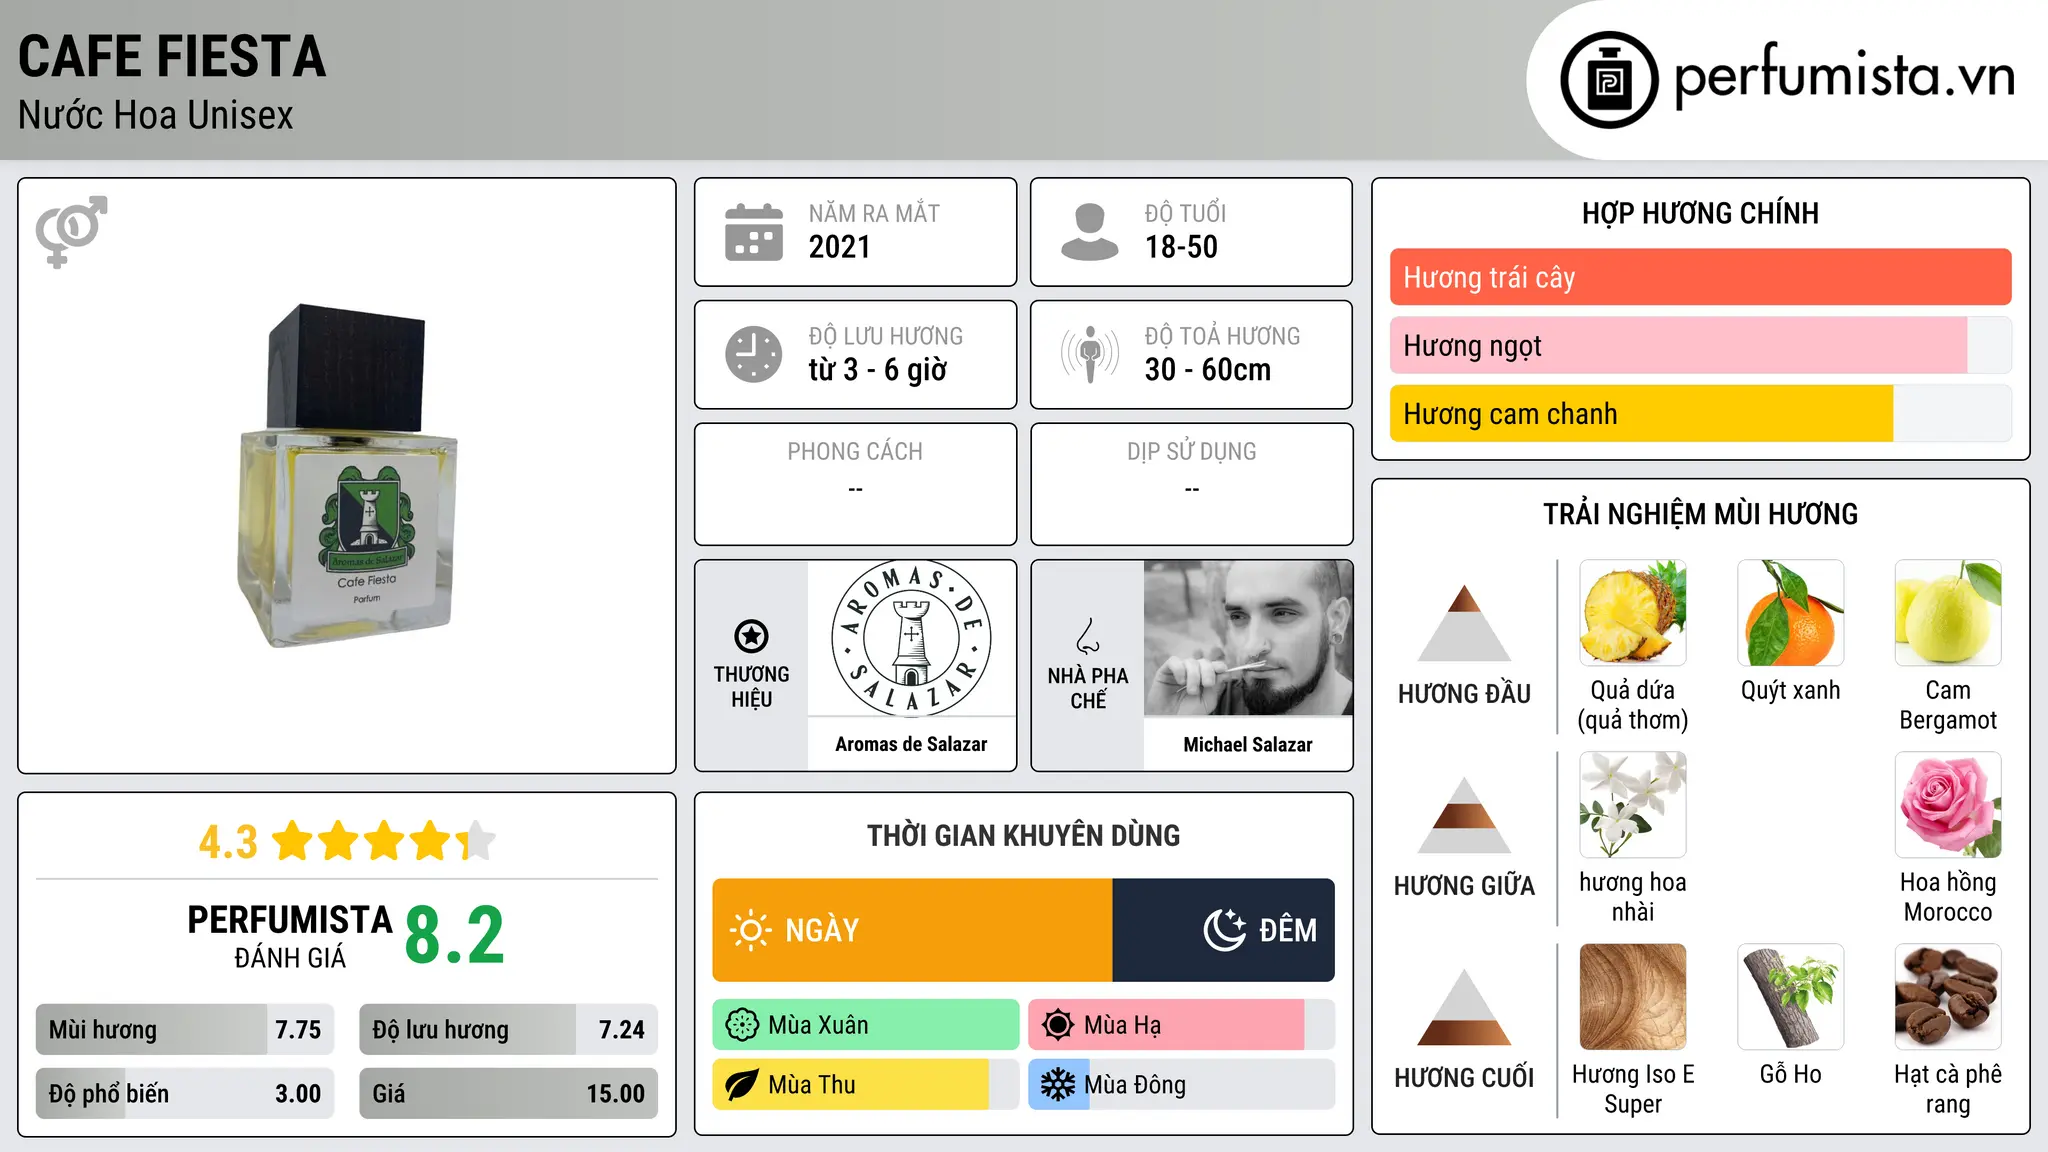Click the nose icon above Nhà pha chế

click(x=1088, y=635)
